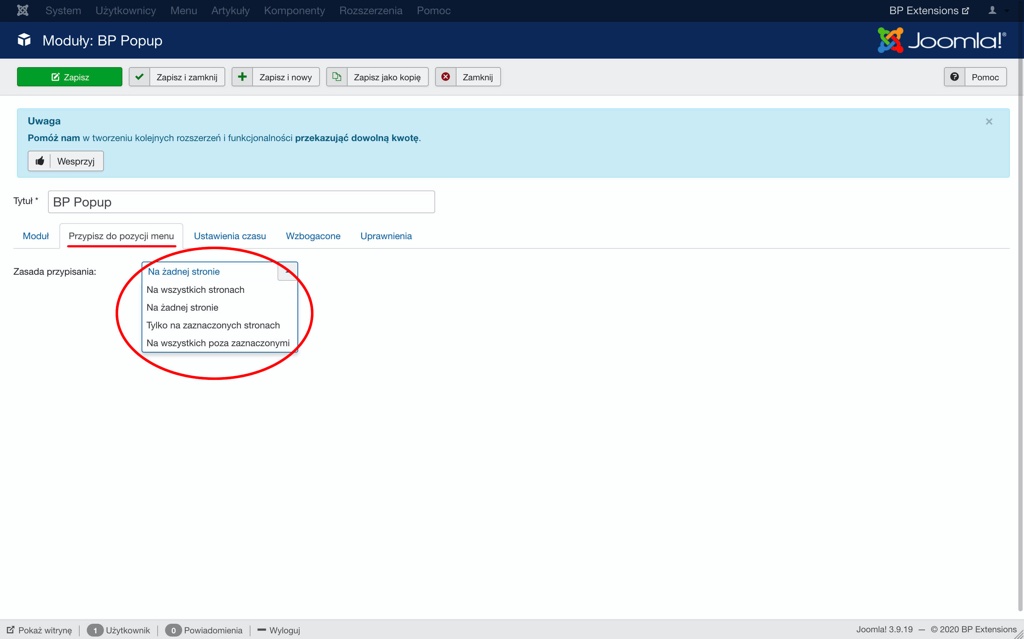Click the Joomla logo icon in top menu
The width and height of the screenshot is (1024, 639).
pyautogui.click(x=22, y=11)
